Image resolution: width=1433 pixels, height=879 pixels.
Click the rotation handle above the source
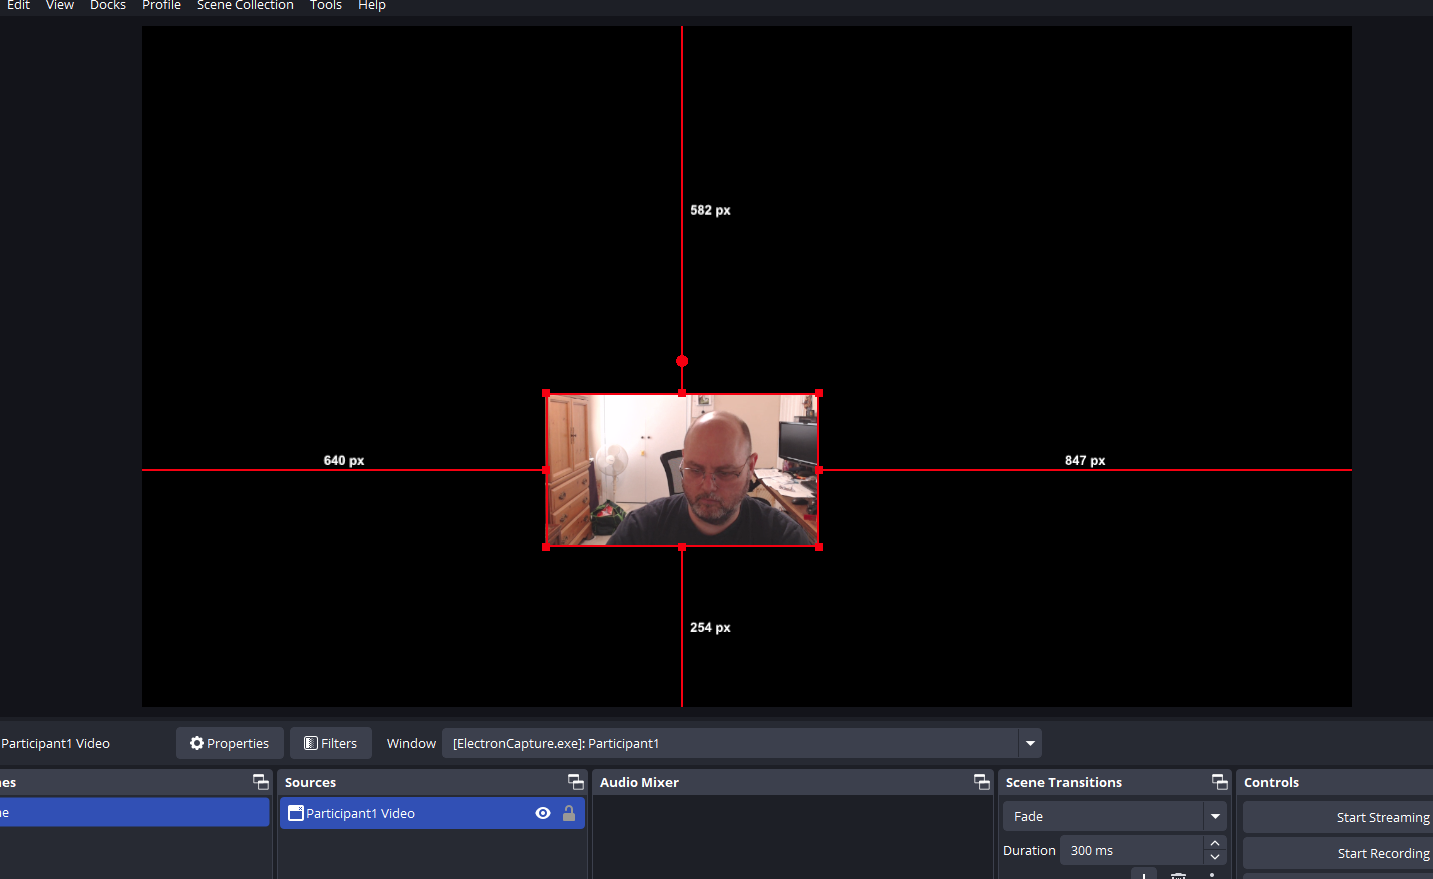682,361
